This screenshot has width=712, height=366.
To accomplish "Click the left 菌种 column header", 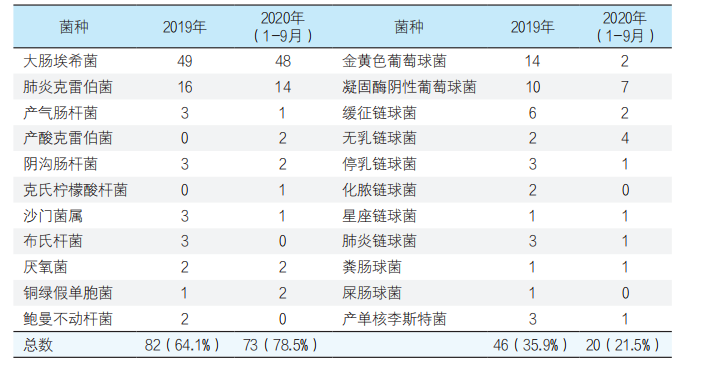I will click(74, 27).
